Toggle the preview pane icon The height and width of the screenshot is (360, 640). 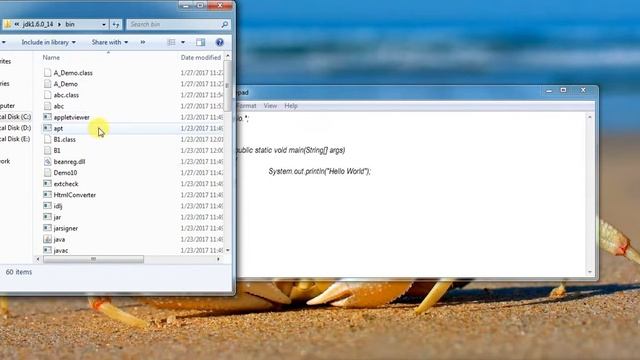click(200, 42)
